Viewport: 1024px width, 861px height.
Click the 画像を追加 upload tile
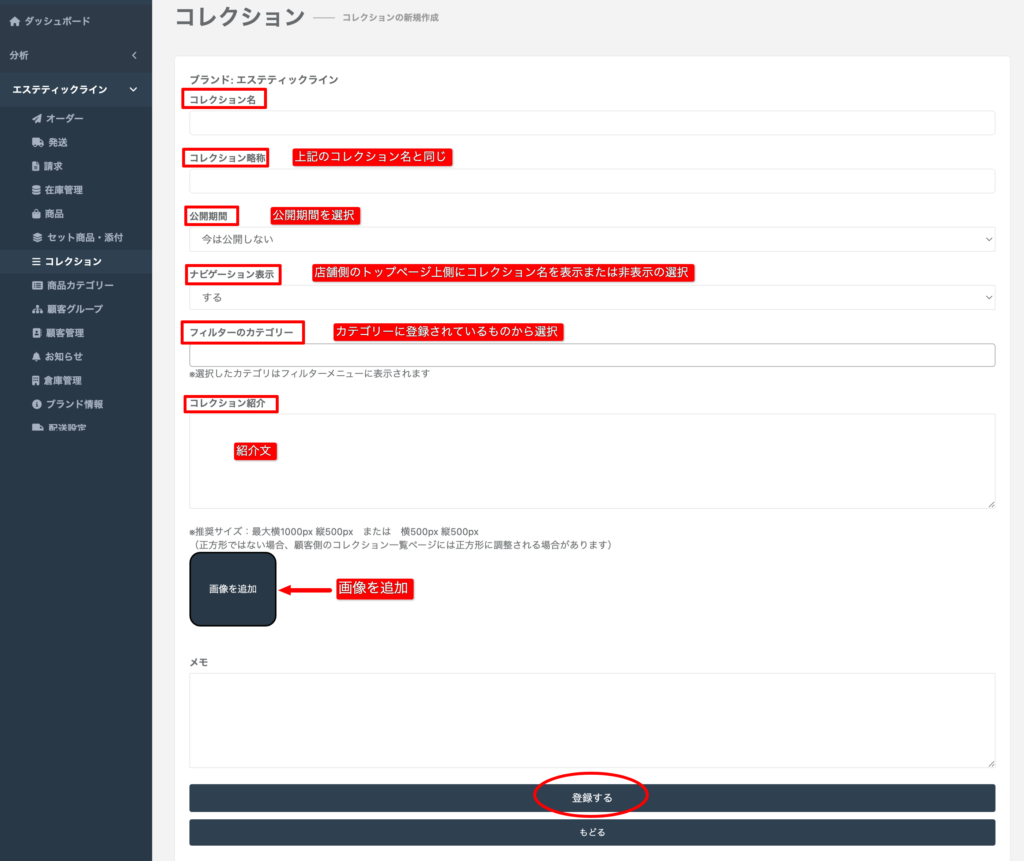233,590
